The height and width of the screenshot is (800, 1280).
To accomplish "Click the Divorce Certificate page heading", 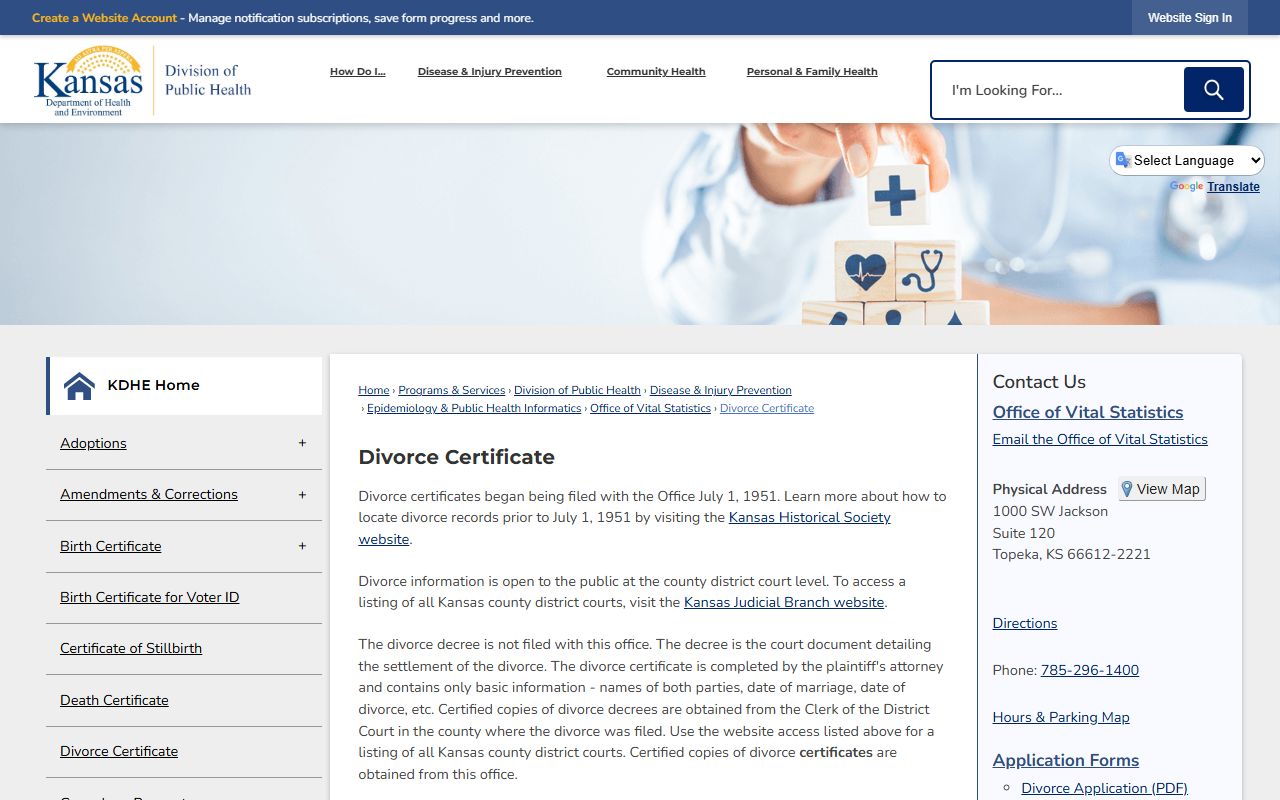I will click(457, 457).
